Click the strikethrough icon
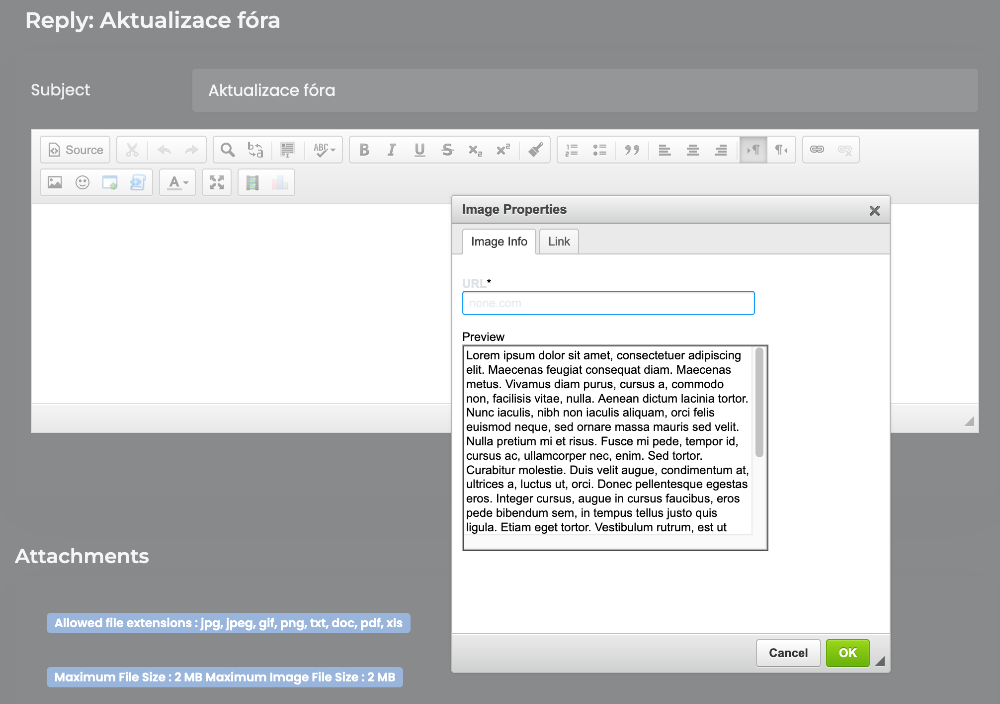This screenshot has width=1000, height=704. pyautogui.click(x=448, y=150)
